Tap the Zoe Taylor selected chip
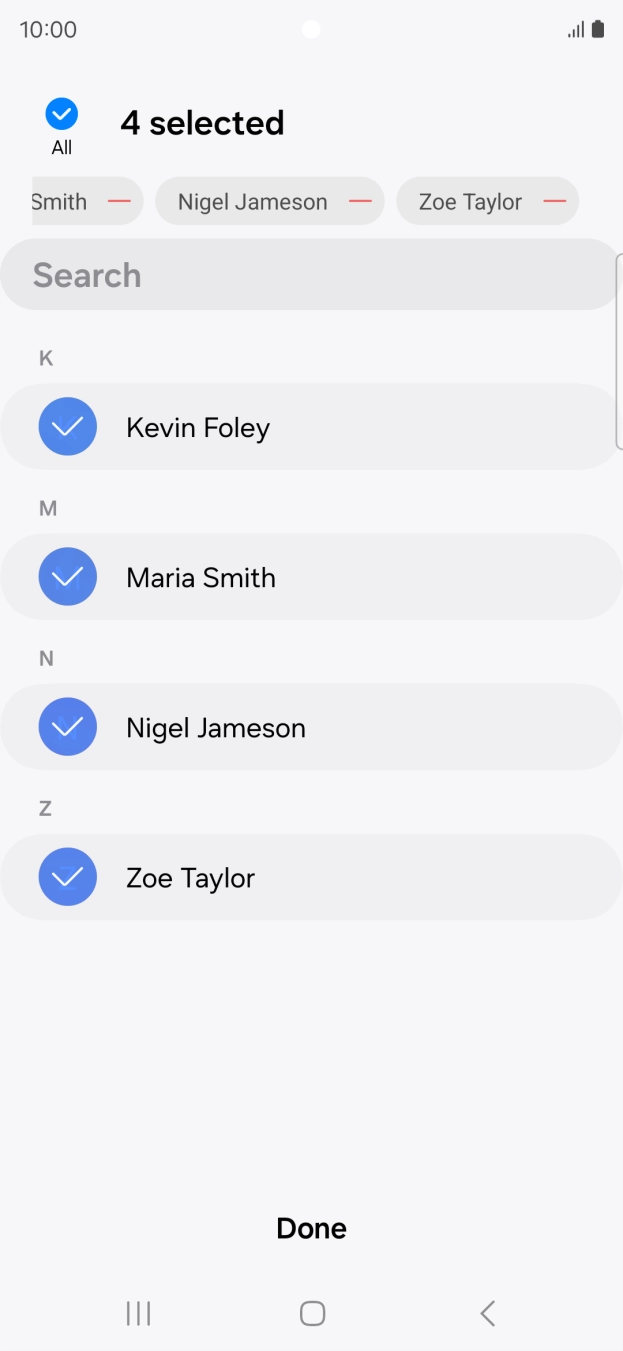 pos(470,202)
